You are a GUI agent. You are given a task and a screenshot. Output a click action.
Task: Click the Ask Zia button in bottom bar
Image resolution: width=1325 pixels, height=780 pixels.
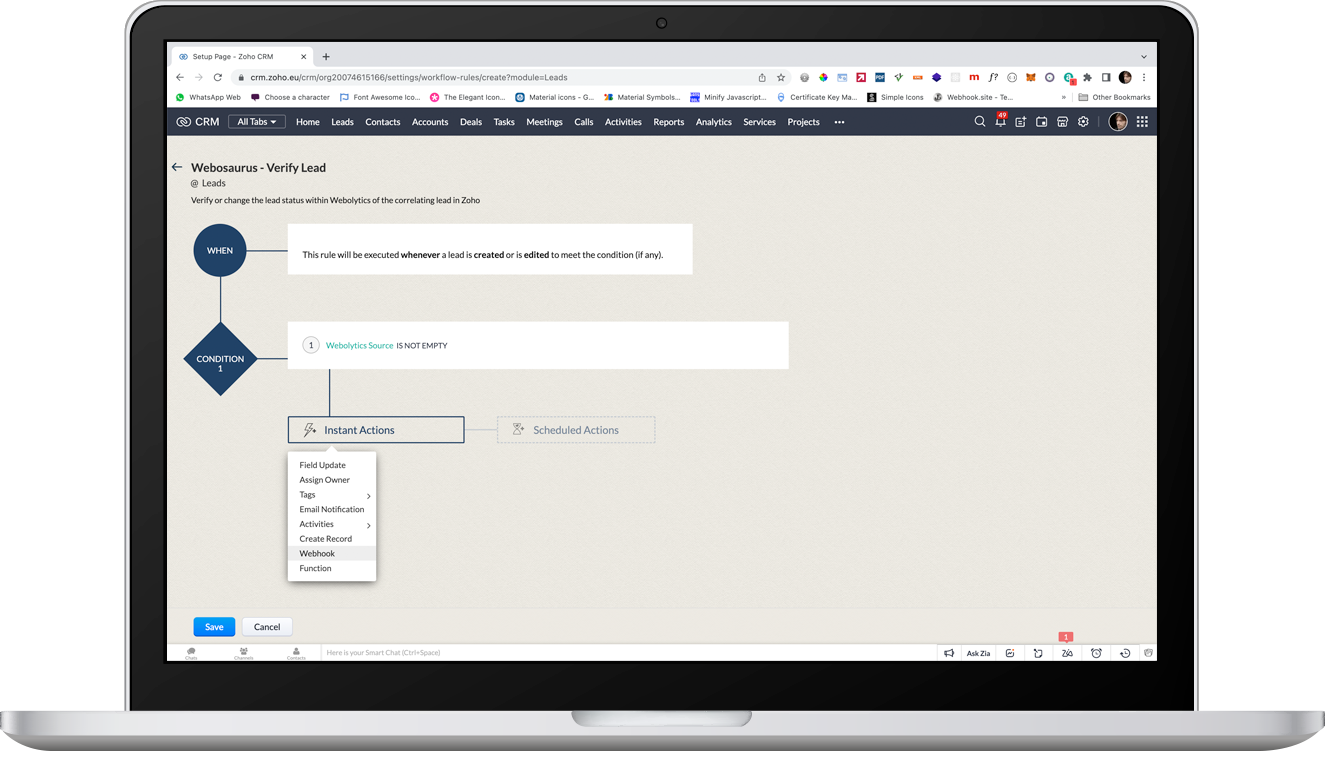pos(978,652)
